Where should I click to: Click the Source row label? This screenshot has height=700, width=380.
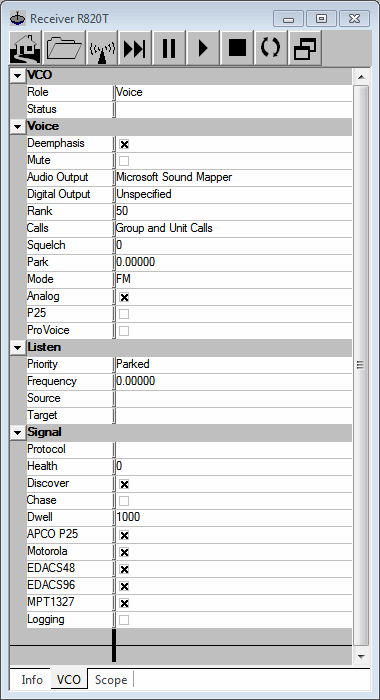pos(44,398)
